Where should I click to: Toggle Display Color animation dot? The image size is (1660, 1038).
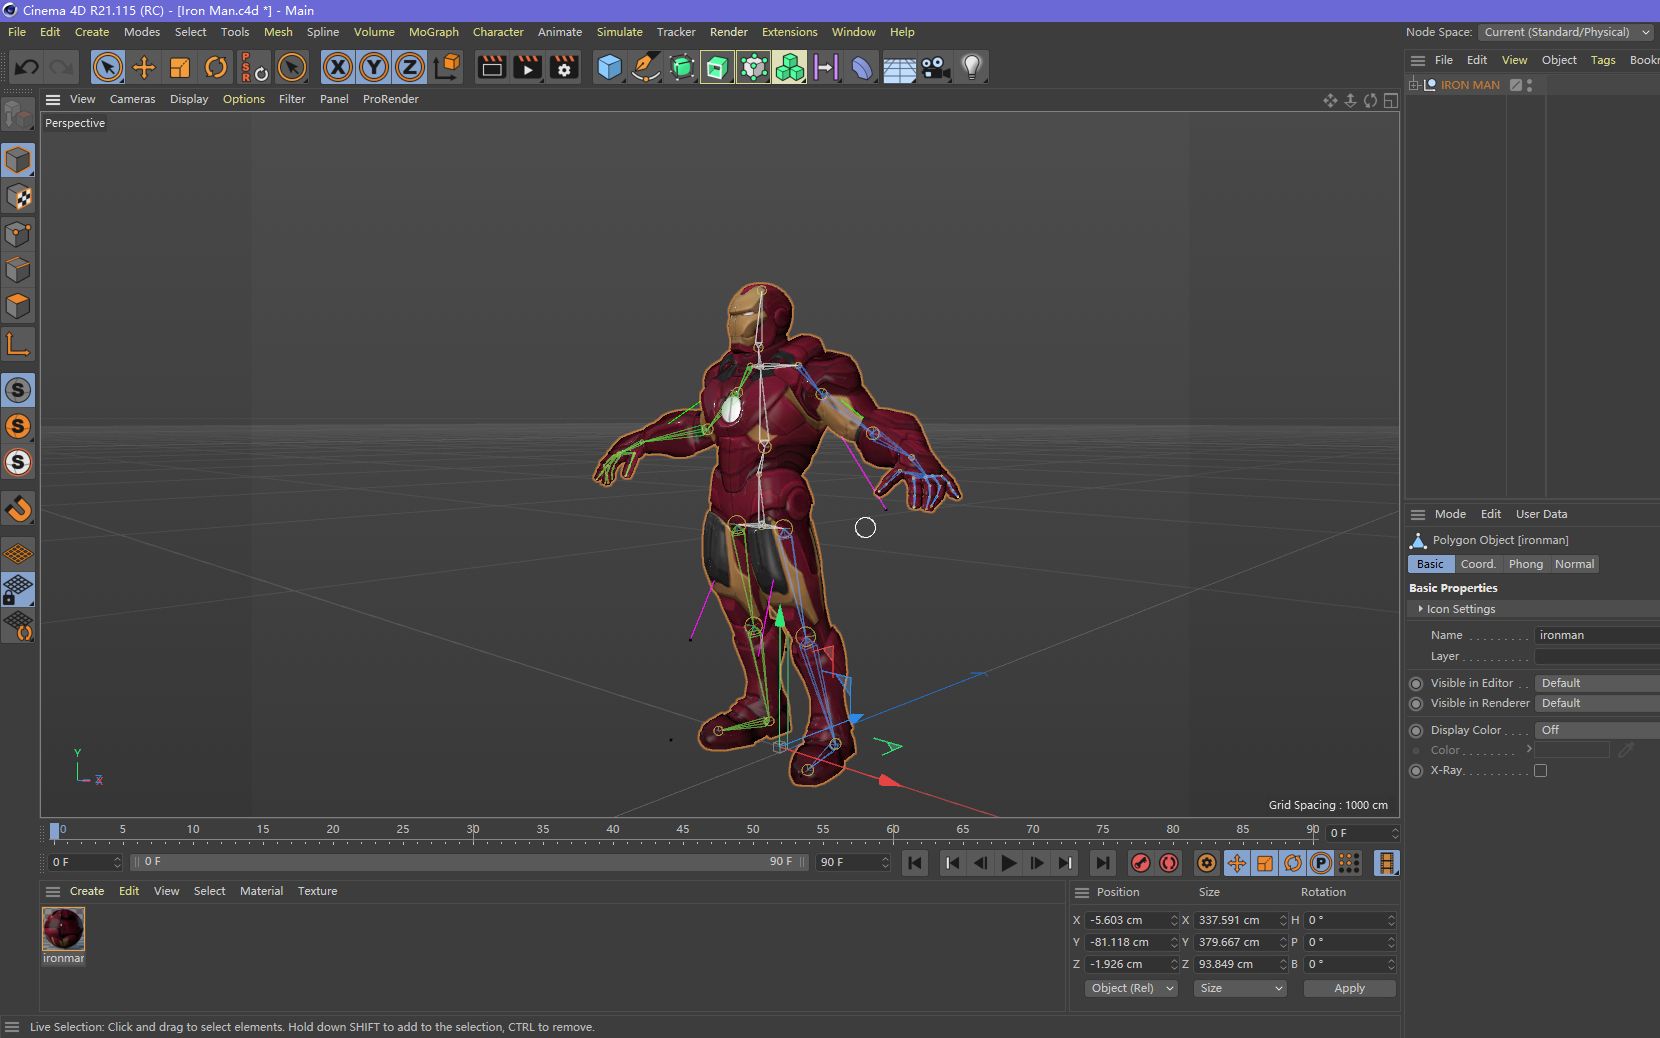(1416, 731)
